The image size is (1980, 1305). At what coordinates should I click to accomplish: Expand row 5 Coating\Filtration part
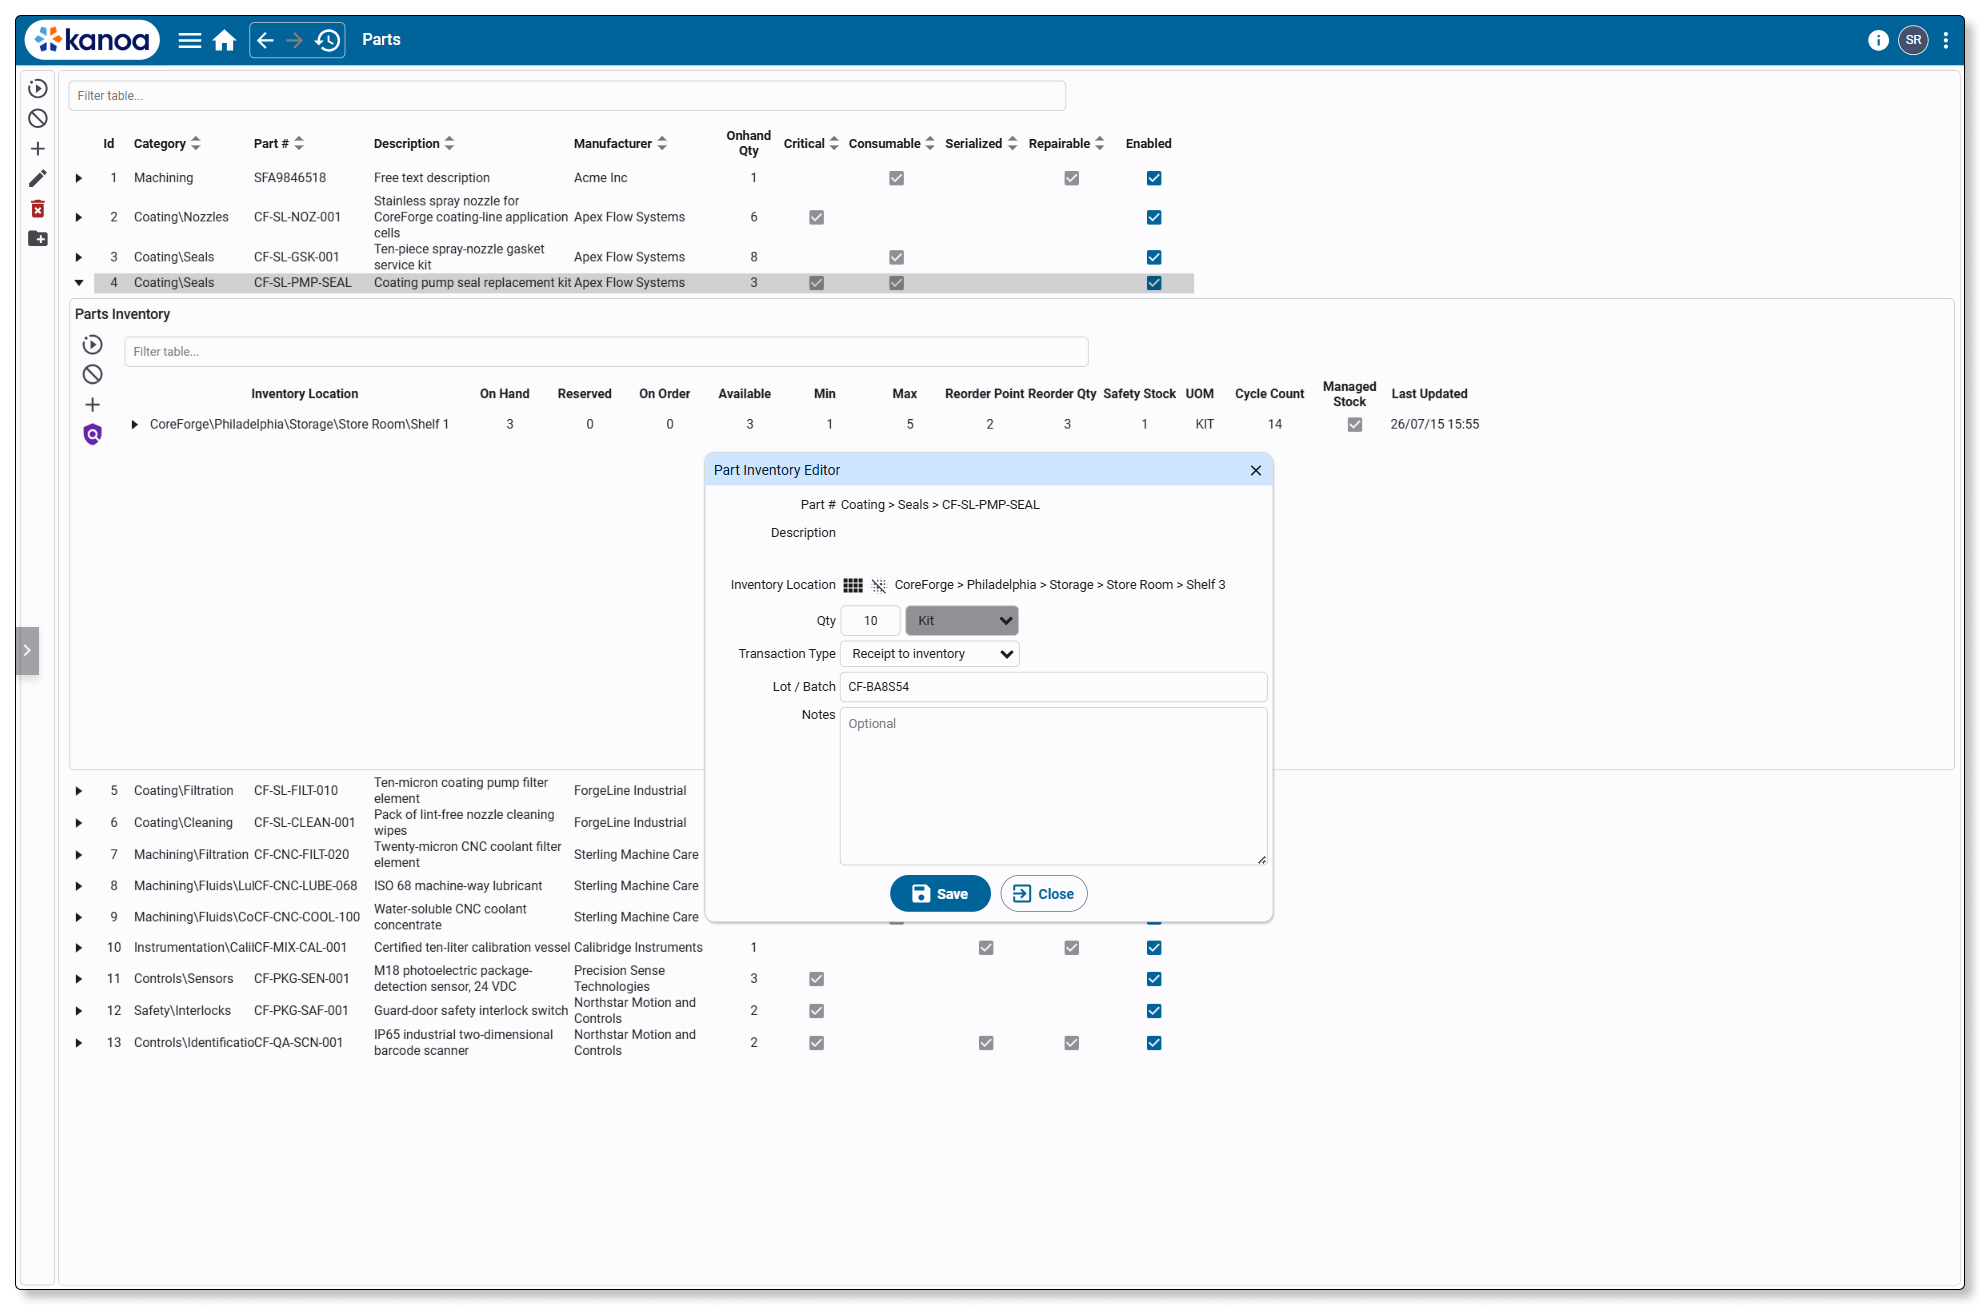[79, 791]
